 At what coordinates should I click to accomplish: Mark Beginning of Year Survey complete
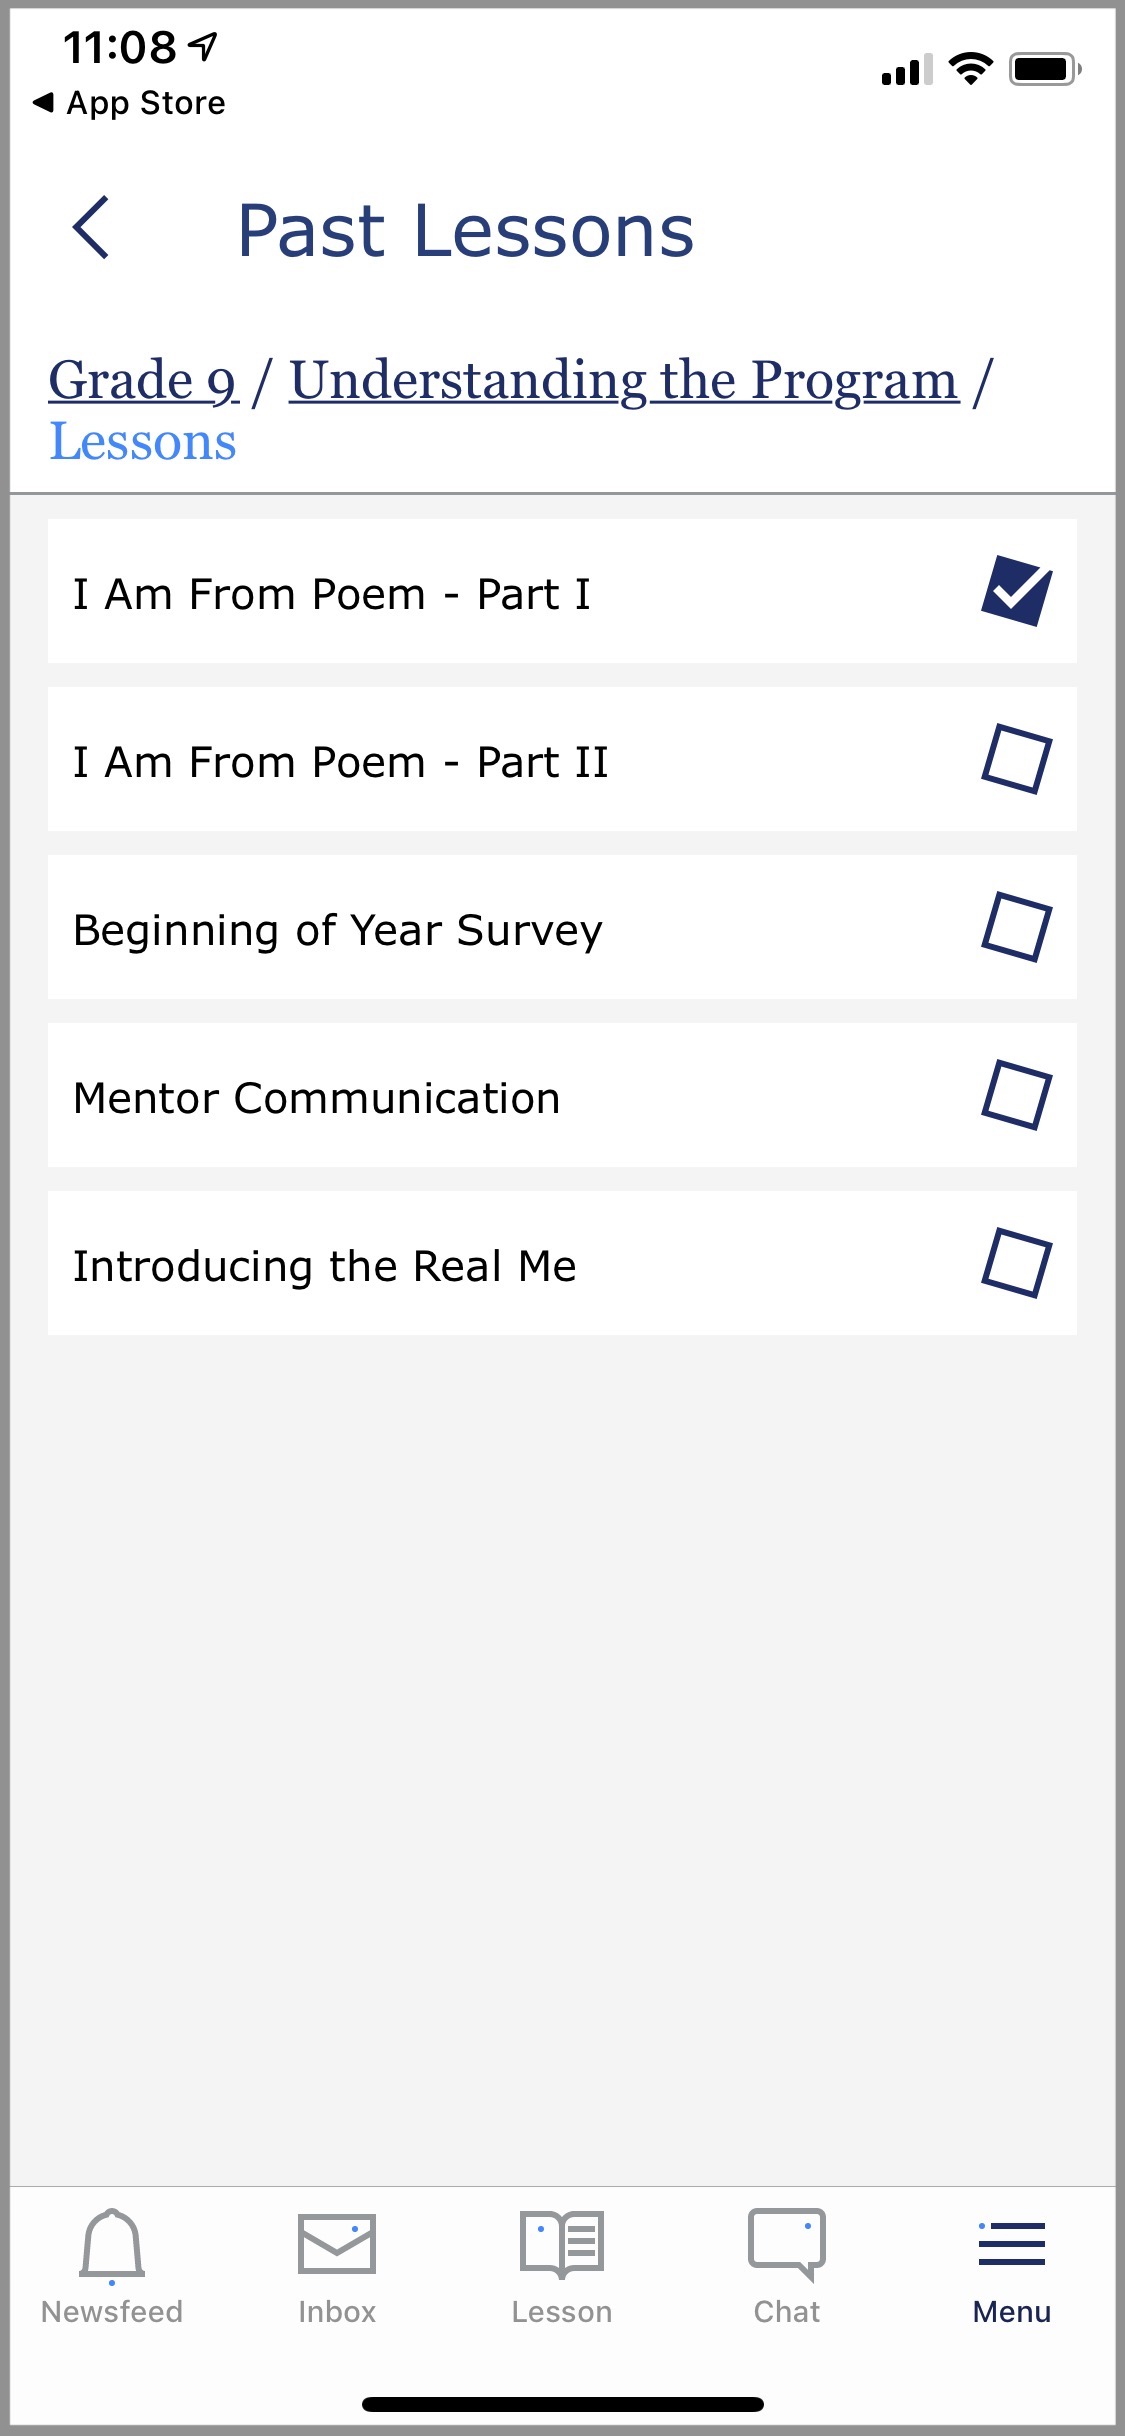(x=1016, y=928)
